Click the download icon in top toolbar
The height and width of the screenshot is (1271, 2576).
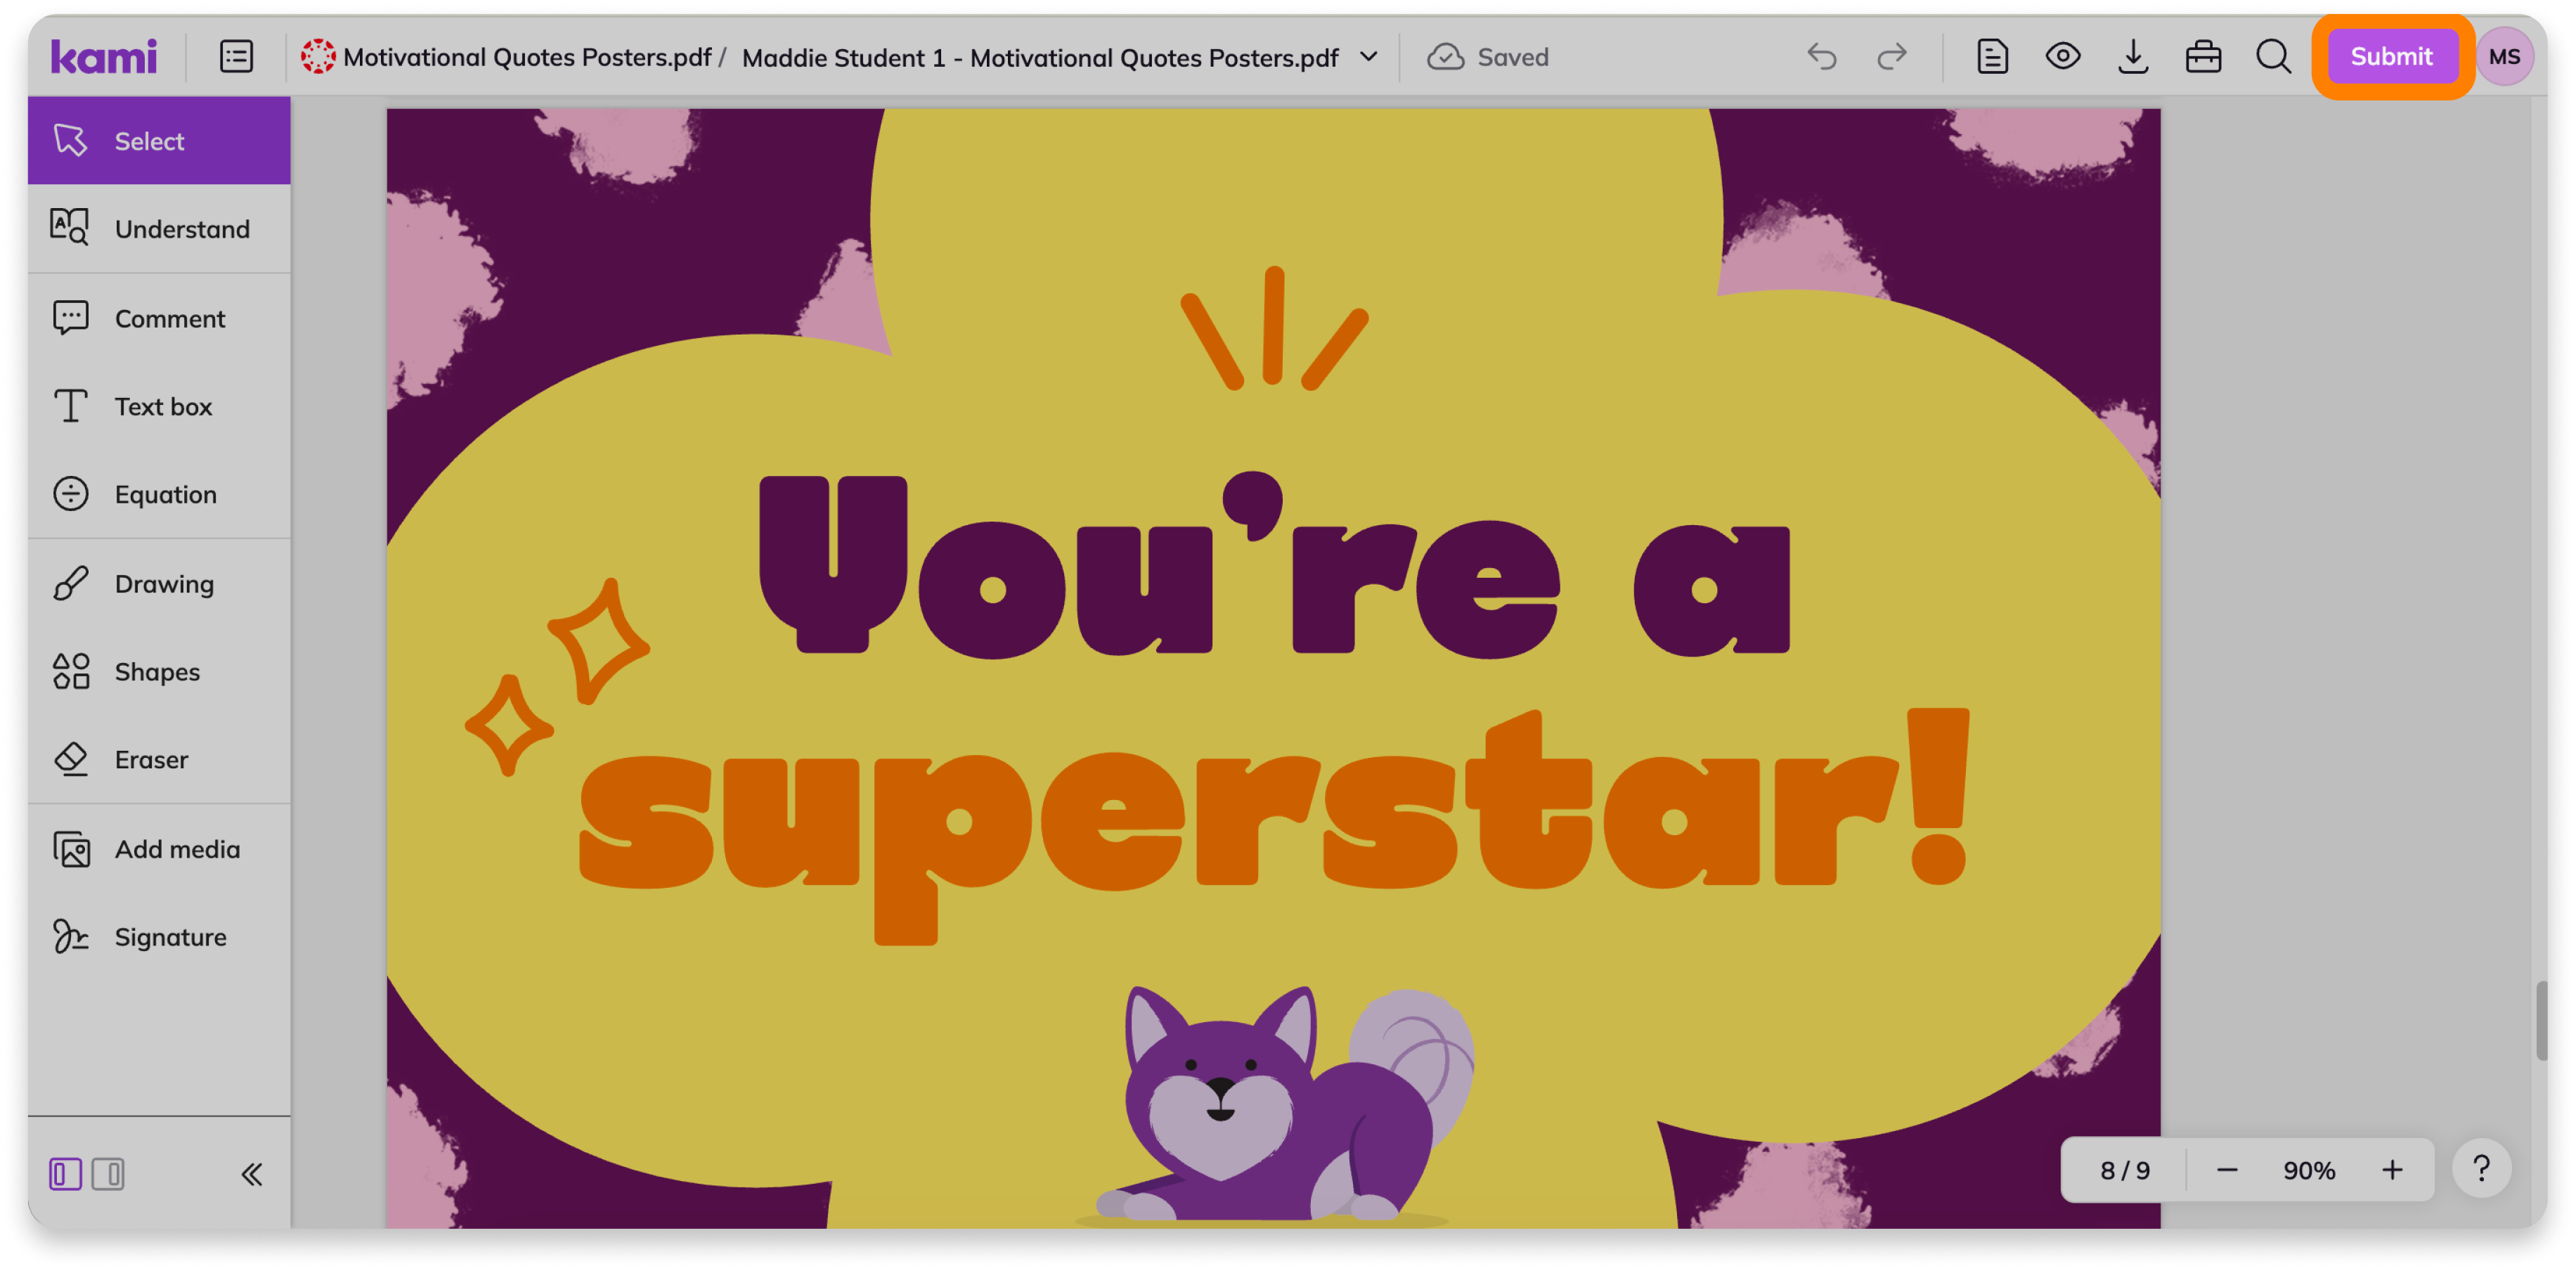click(2132, 57)
